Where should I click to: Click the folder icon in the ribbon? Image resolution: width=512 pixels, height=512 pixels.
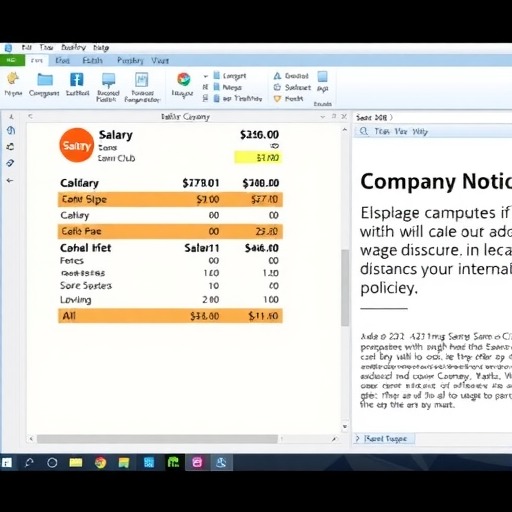pyautogui.click(x=45, y=80)
